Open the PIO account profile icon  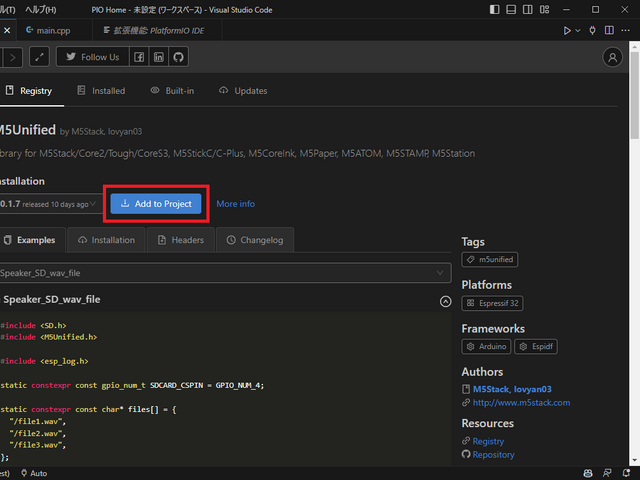[612, 58]
